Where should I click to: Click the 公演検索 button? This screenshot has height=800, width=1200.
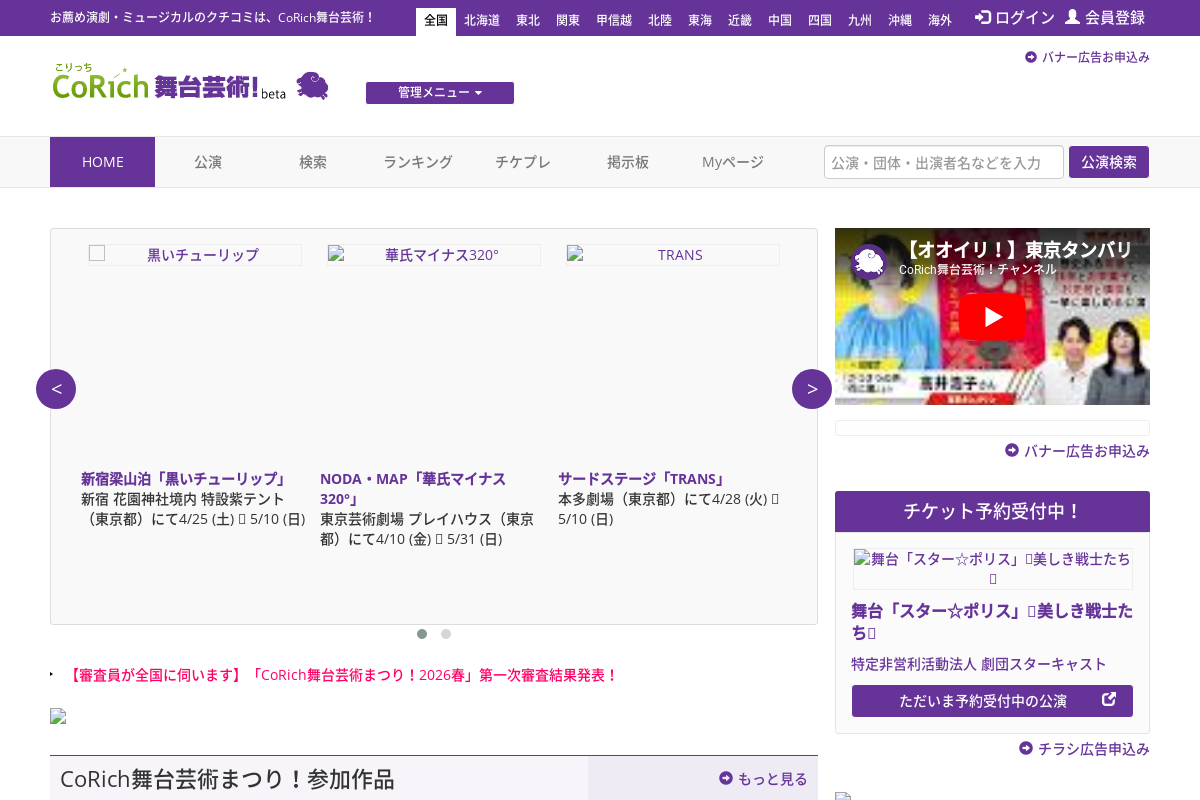point(1109,162)
